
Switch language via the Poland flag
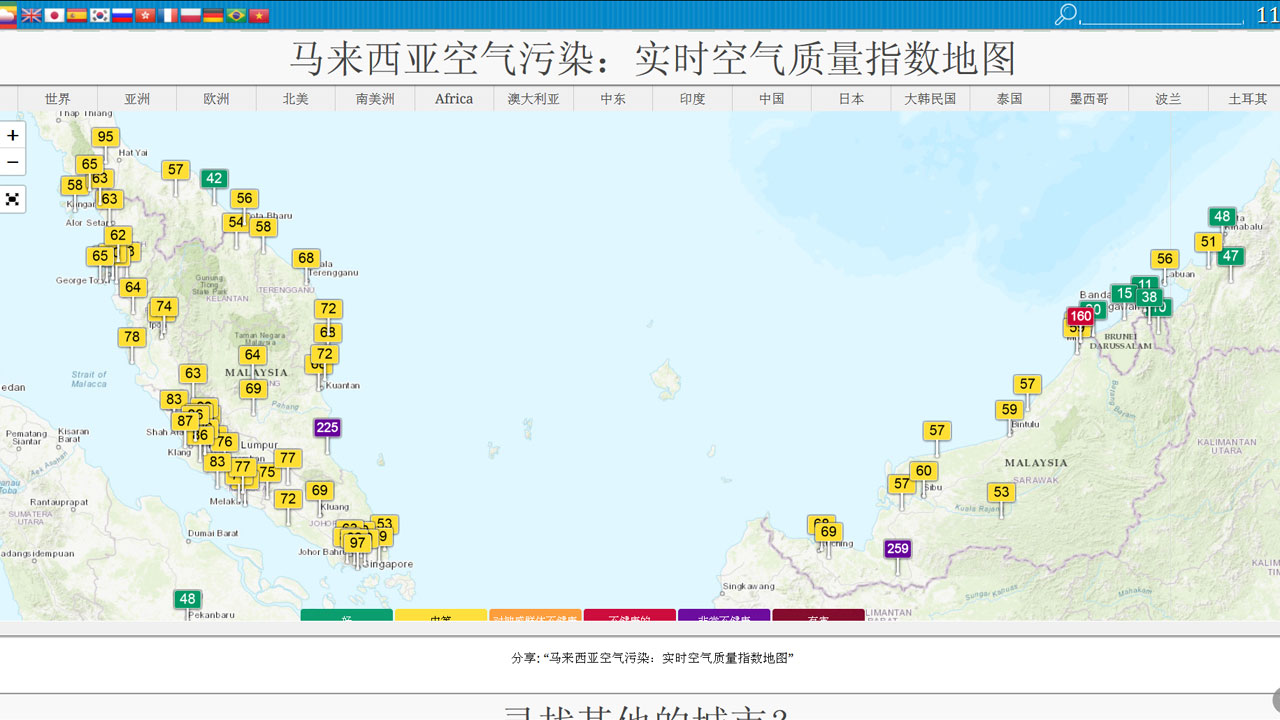[x=191, y=15]
